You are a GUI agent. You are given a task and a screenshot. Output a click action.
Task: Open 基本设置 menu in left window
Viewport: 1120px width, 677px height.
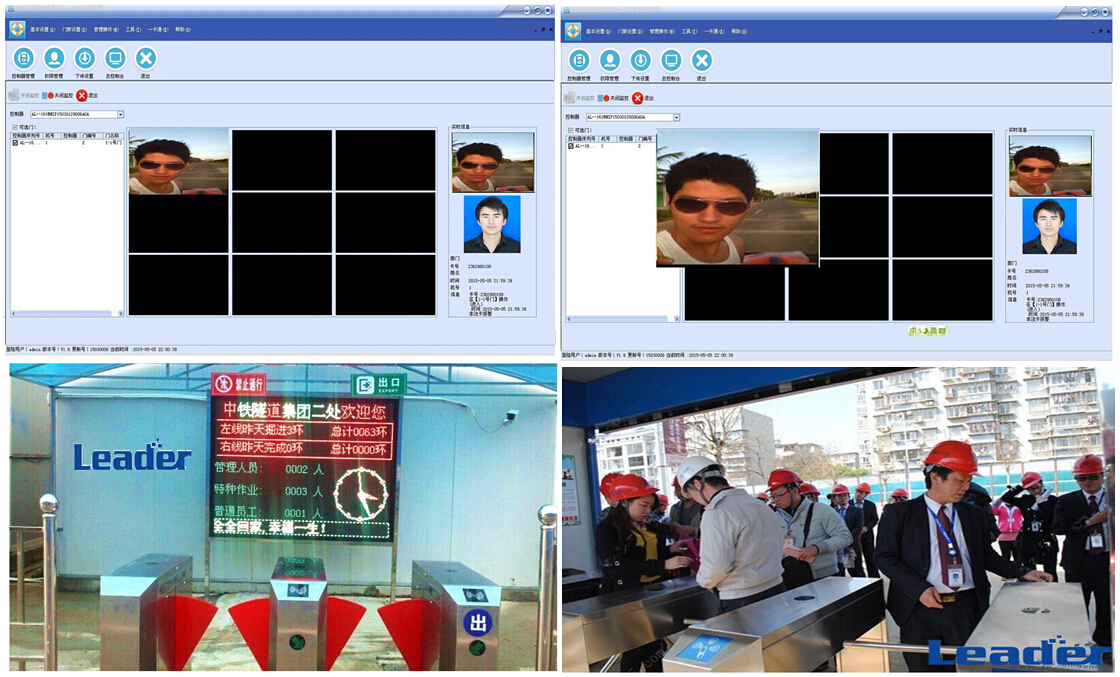42,30
